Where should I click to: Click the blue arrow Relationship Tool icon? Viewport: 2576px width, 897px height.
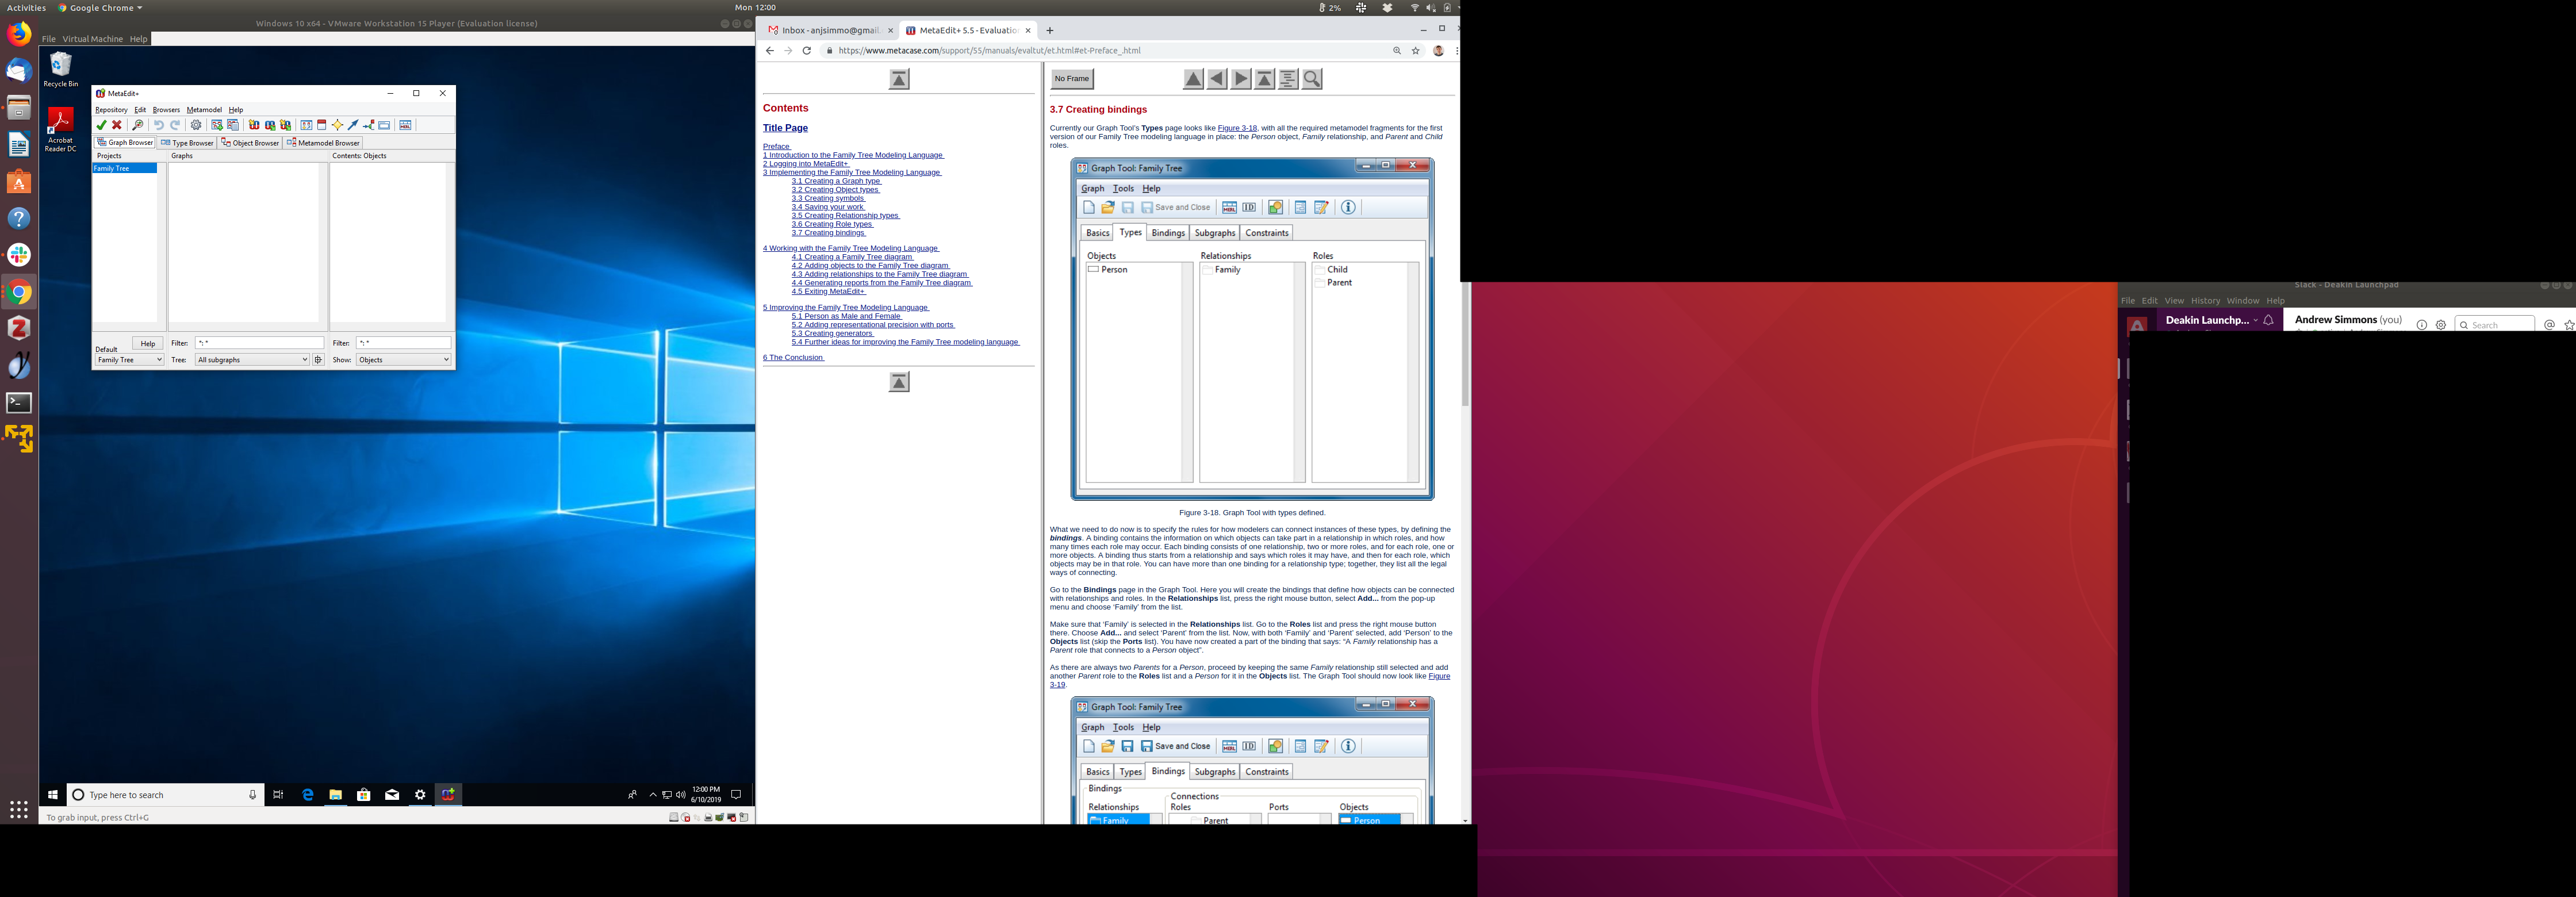pos(353,125)
